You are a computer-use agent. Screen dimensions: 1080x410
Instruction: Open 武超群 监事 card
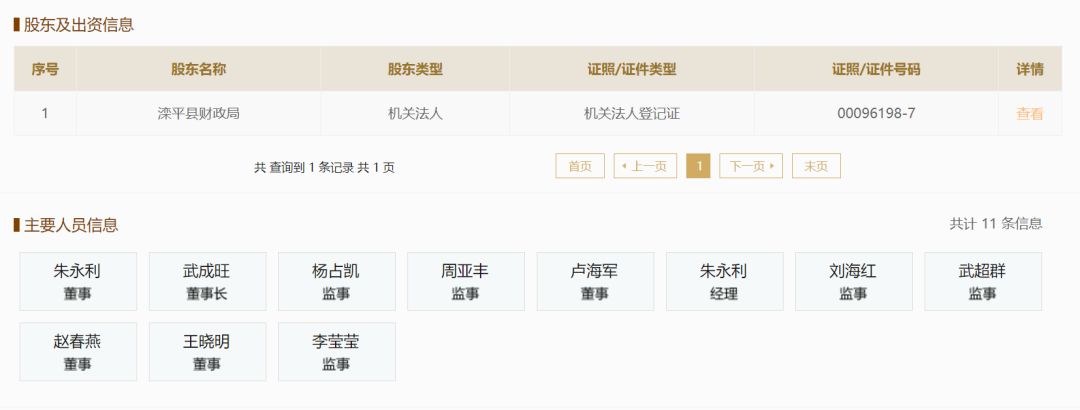983,281
